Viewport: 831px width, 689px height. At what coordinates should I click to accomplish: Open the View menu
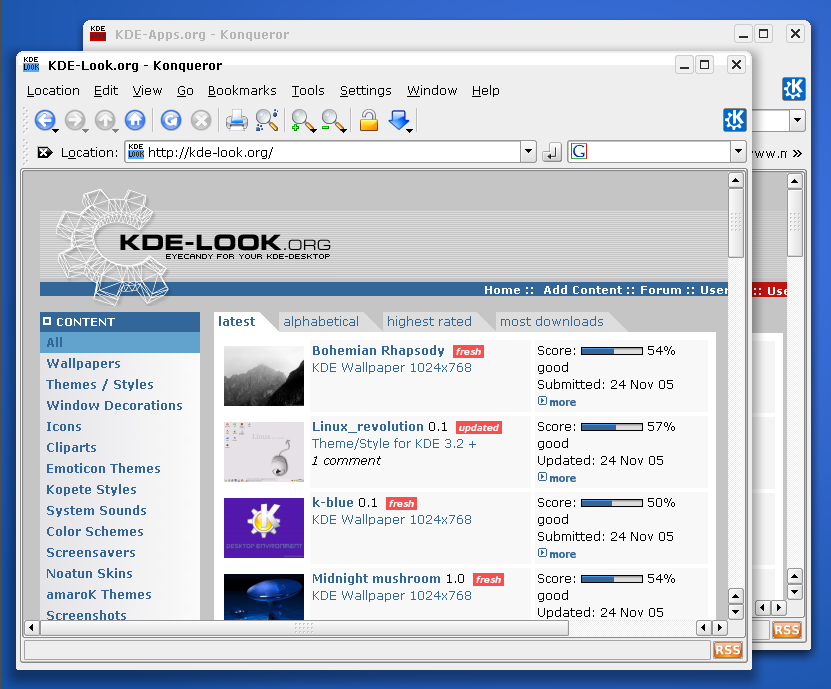coord(147,91)
